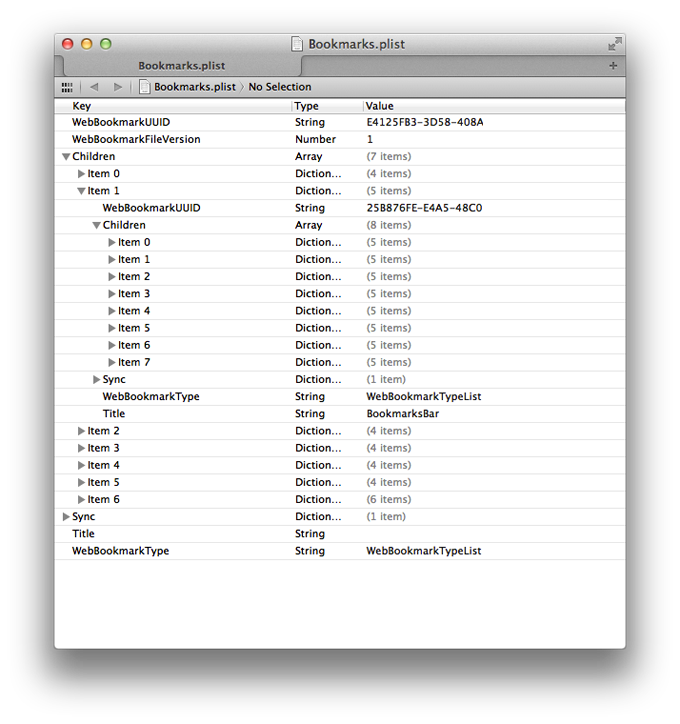Click No Selection in the jump bar
680x724 pixels.
point(280,87)
